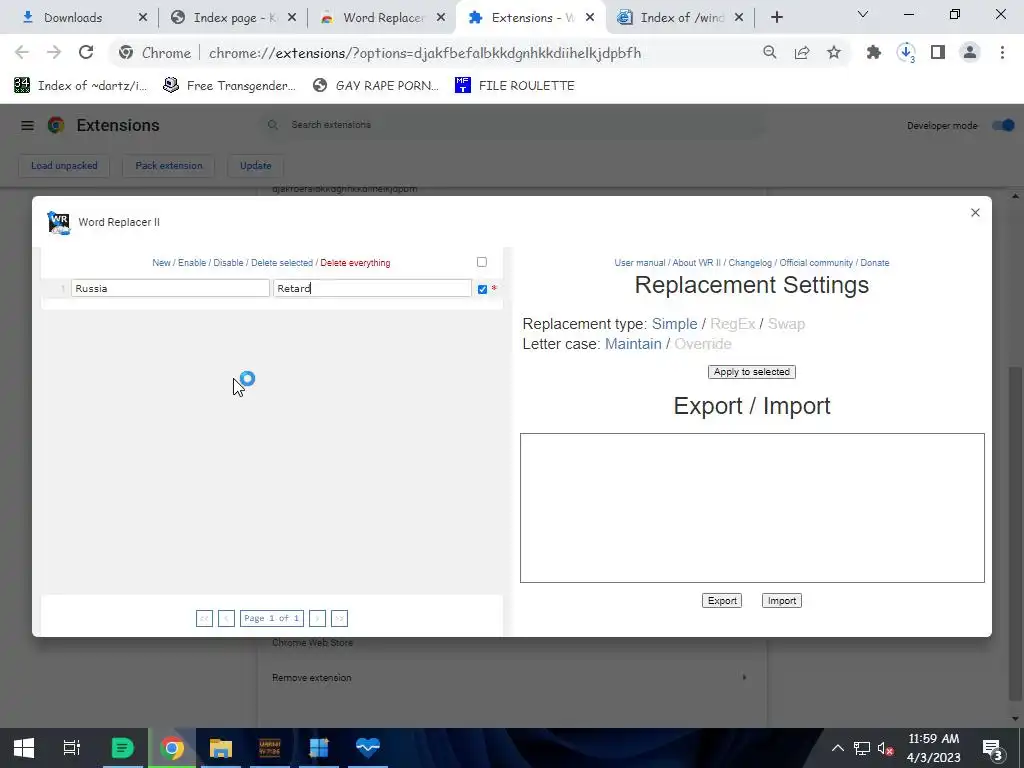Open the Extensions puzzle icon
The height and width of the screenshot is (768, 1024).
[x=874, y=53]
